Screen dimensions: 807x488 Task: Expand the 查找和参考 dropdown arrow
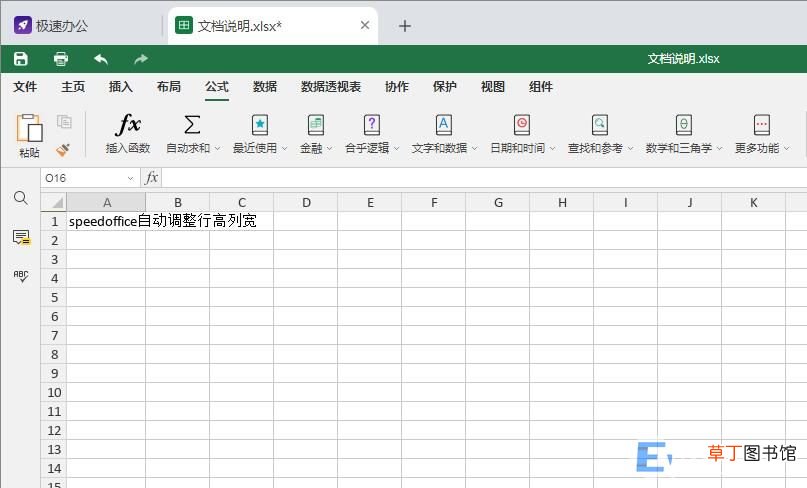point(630,148)
